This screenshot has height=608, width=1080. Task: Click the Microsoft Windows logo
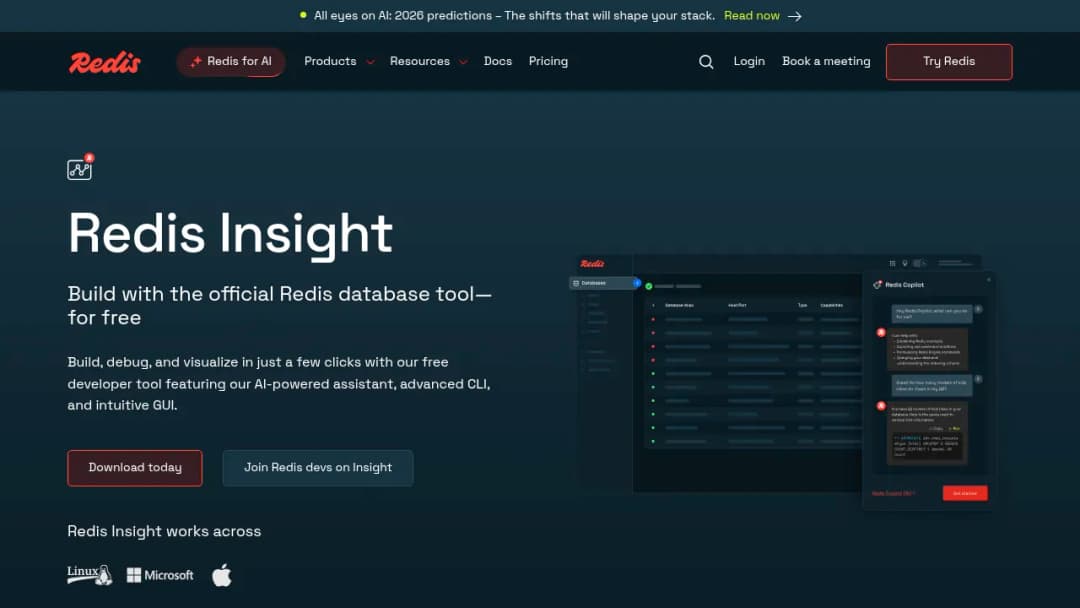point(160,575)
